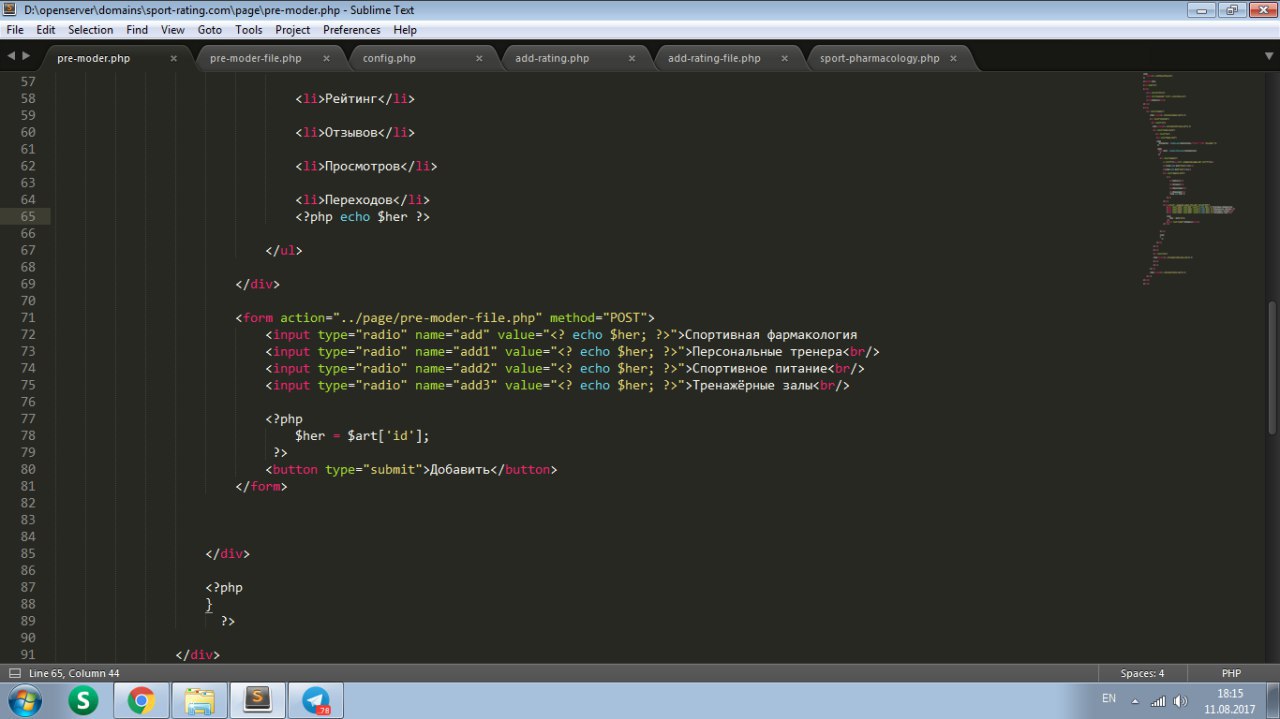Open Telegram from the taskbar
Viewport: 1280px width, 719px height.
(316, 700)
